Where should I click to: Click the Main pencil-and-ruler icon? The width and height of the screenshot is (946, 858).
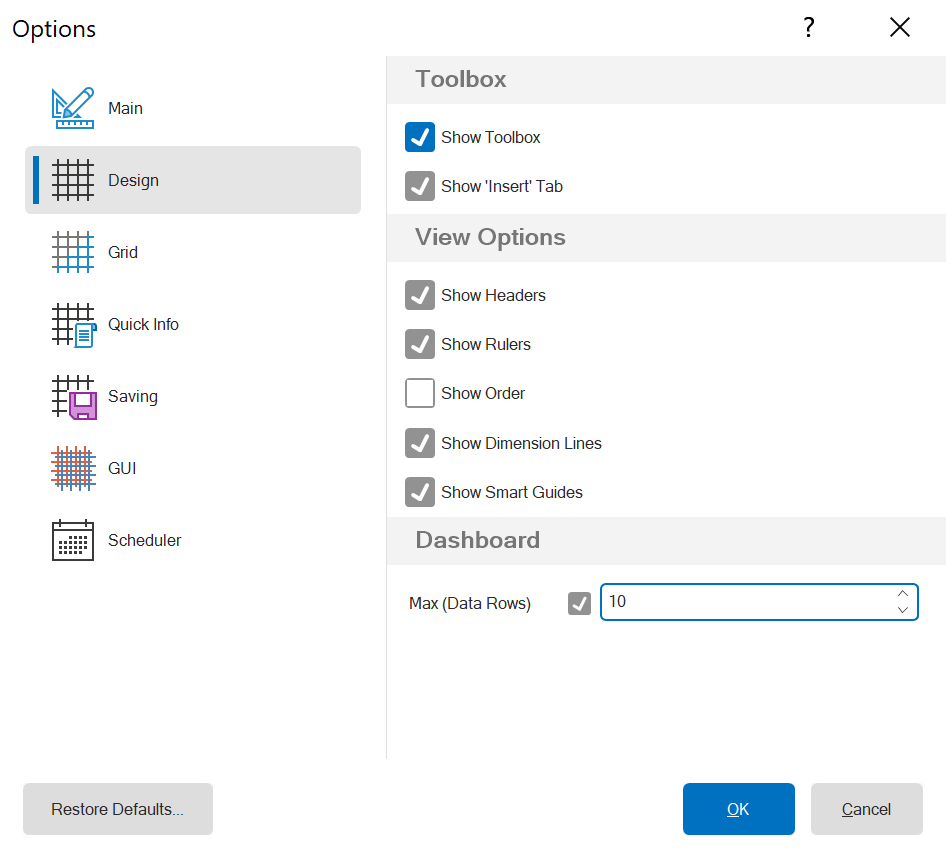click(x=73, y=108)
